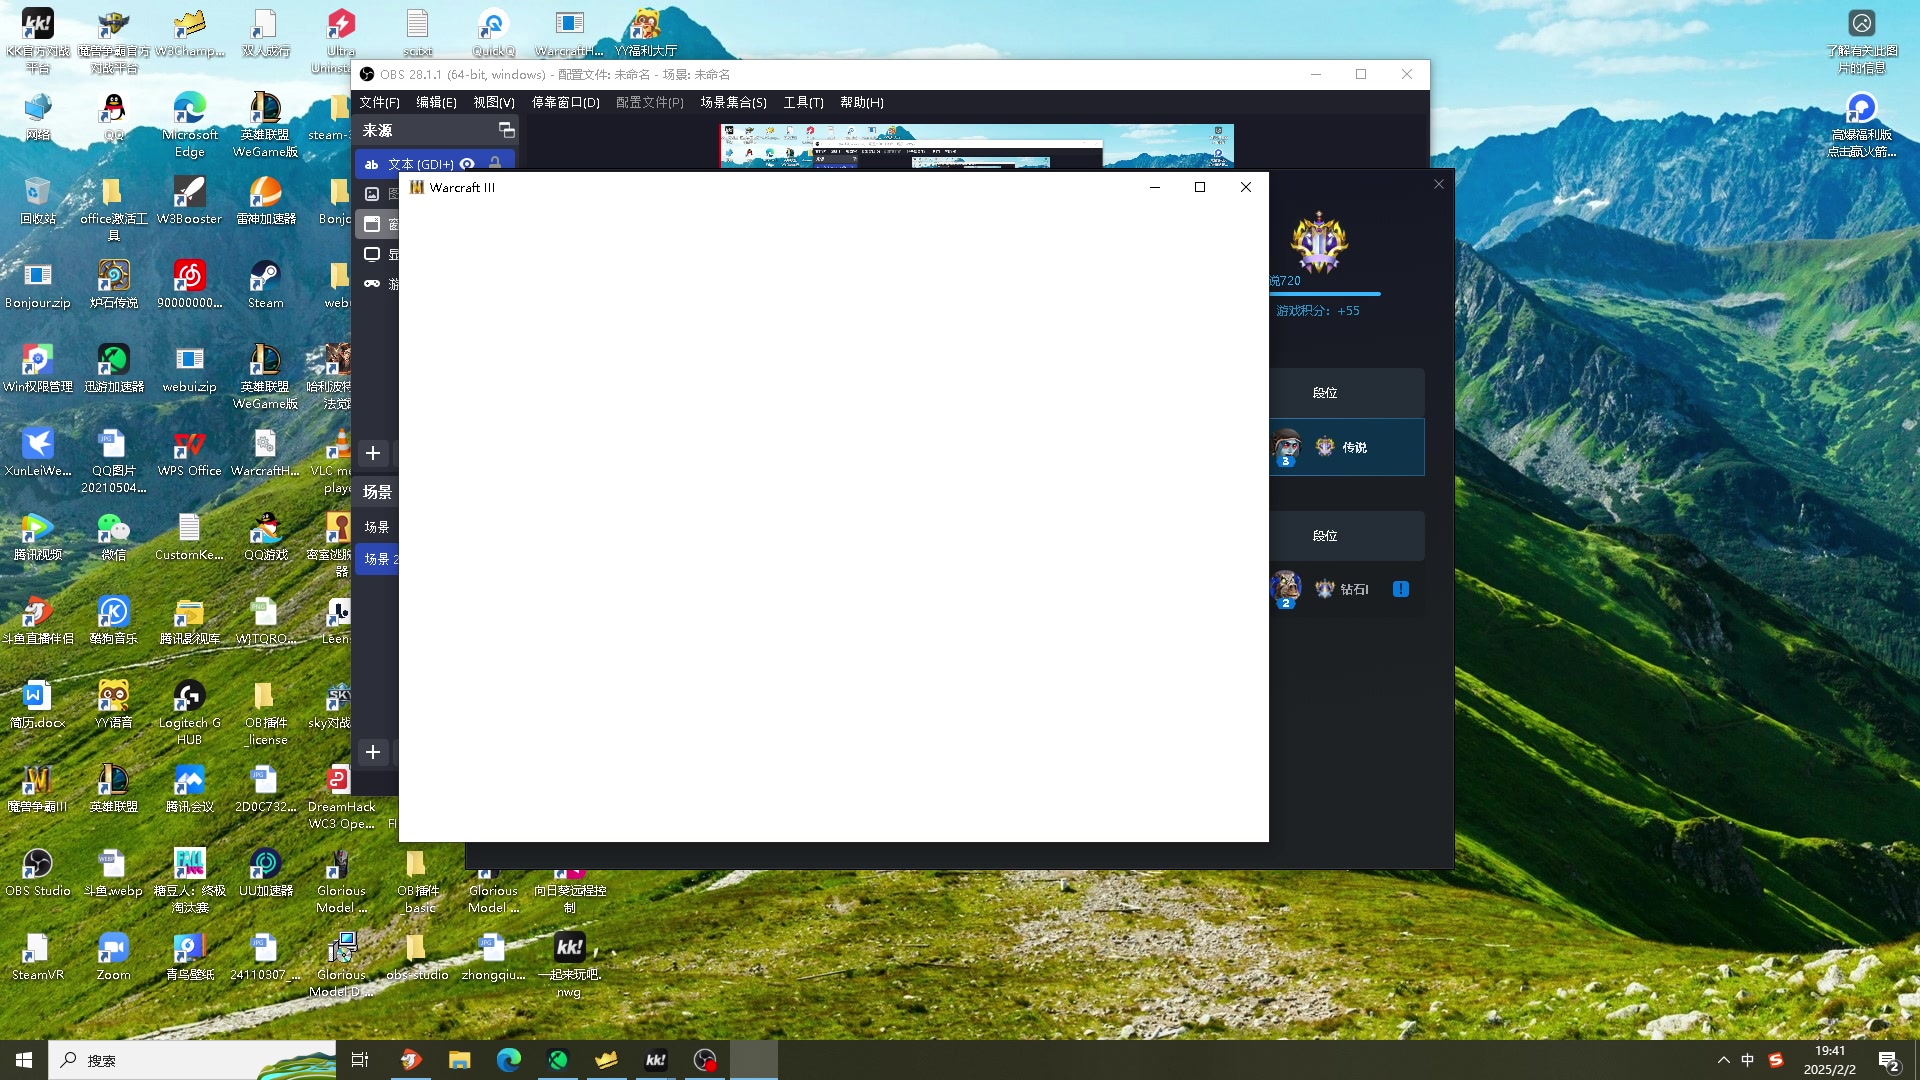The width and height of the screenshot is (1920, 1080).
Task: Open 魔兽争霸III desktop icon
Action: point(38,789)
